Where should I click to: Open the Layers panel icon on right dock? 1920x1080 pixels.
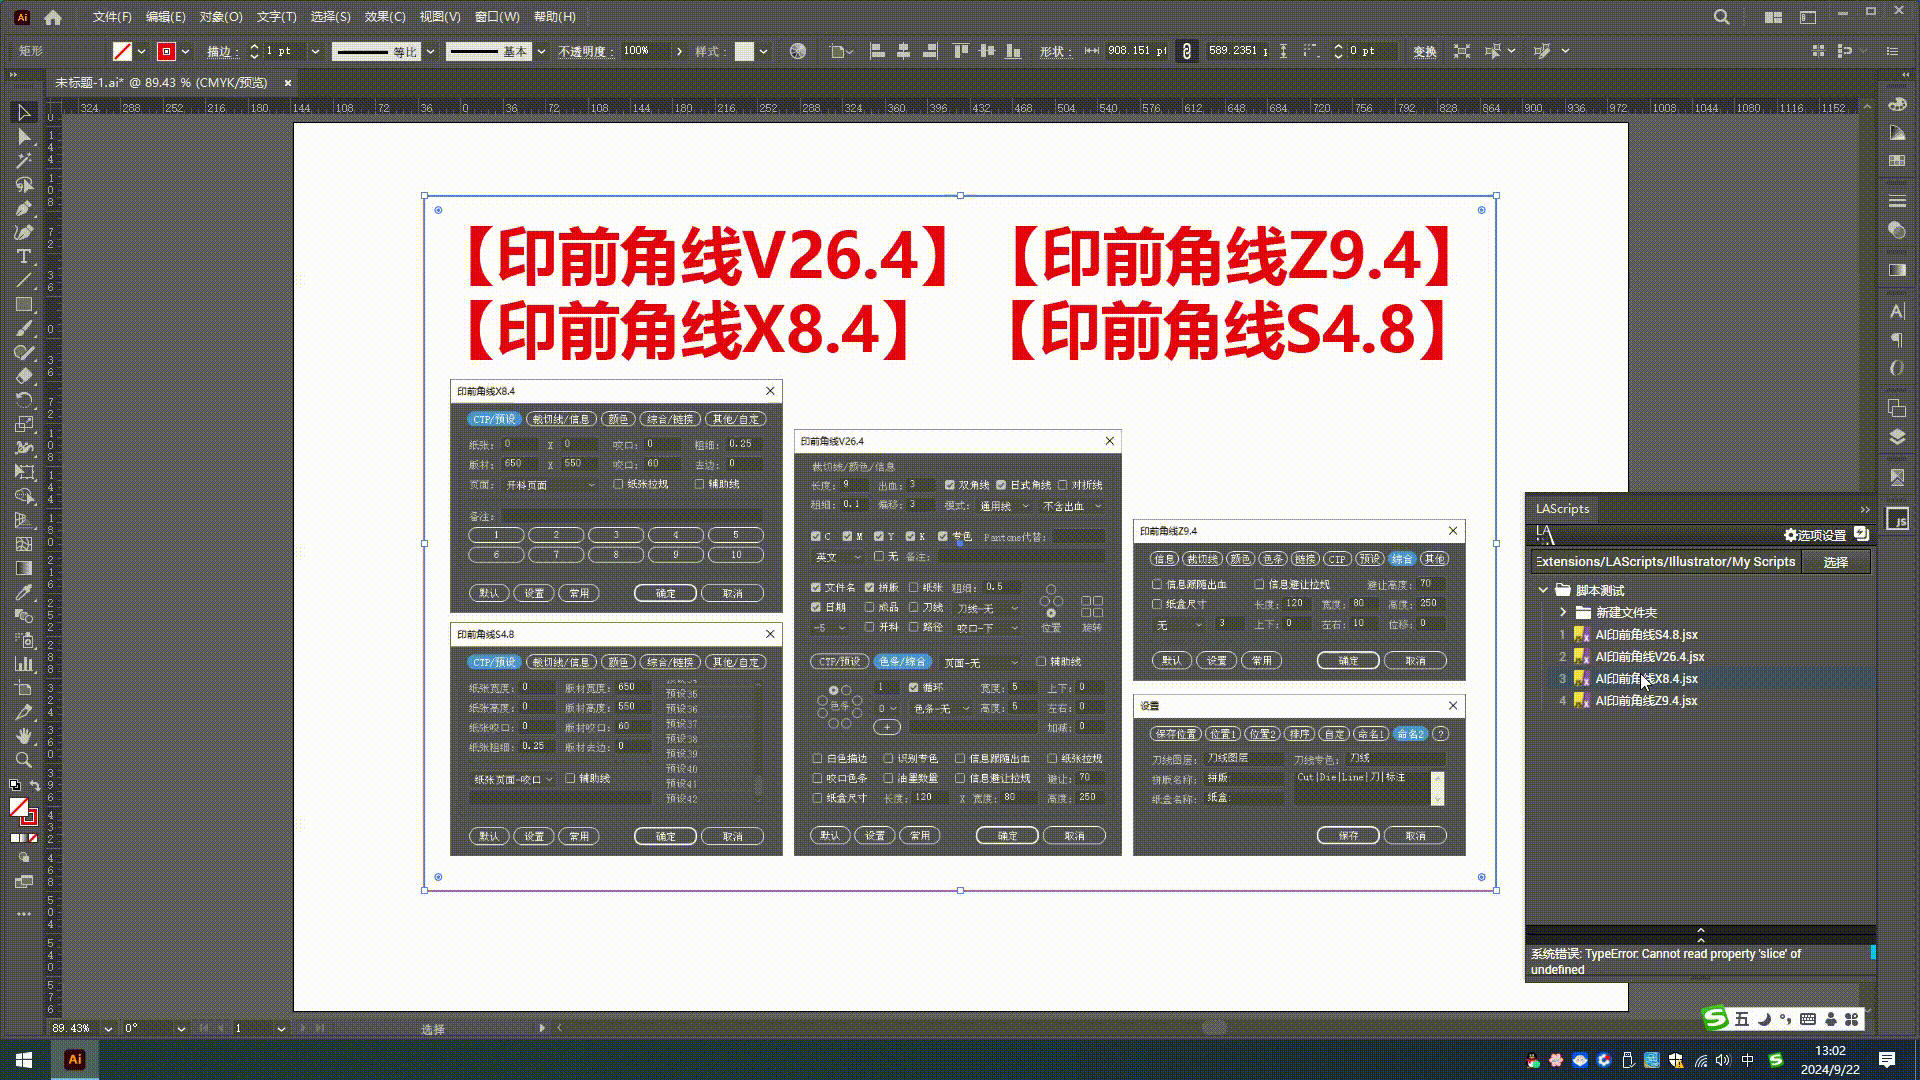[1897, 437]
